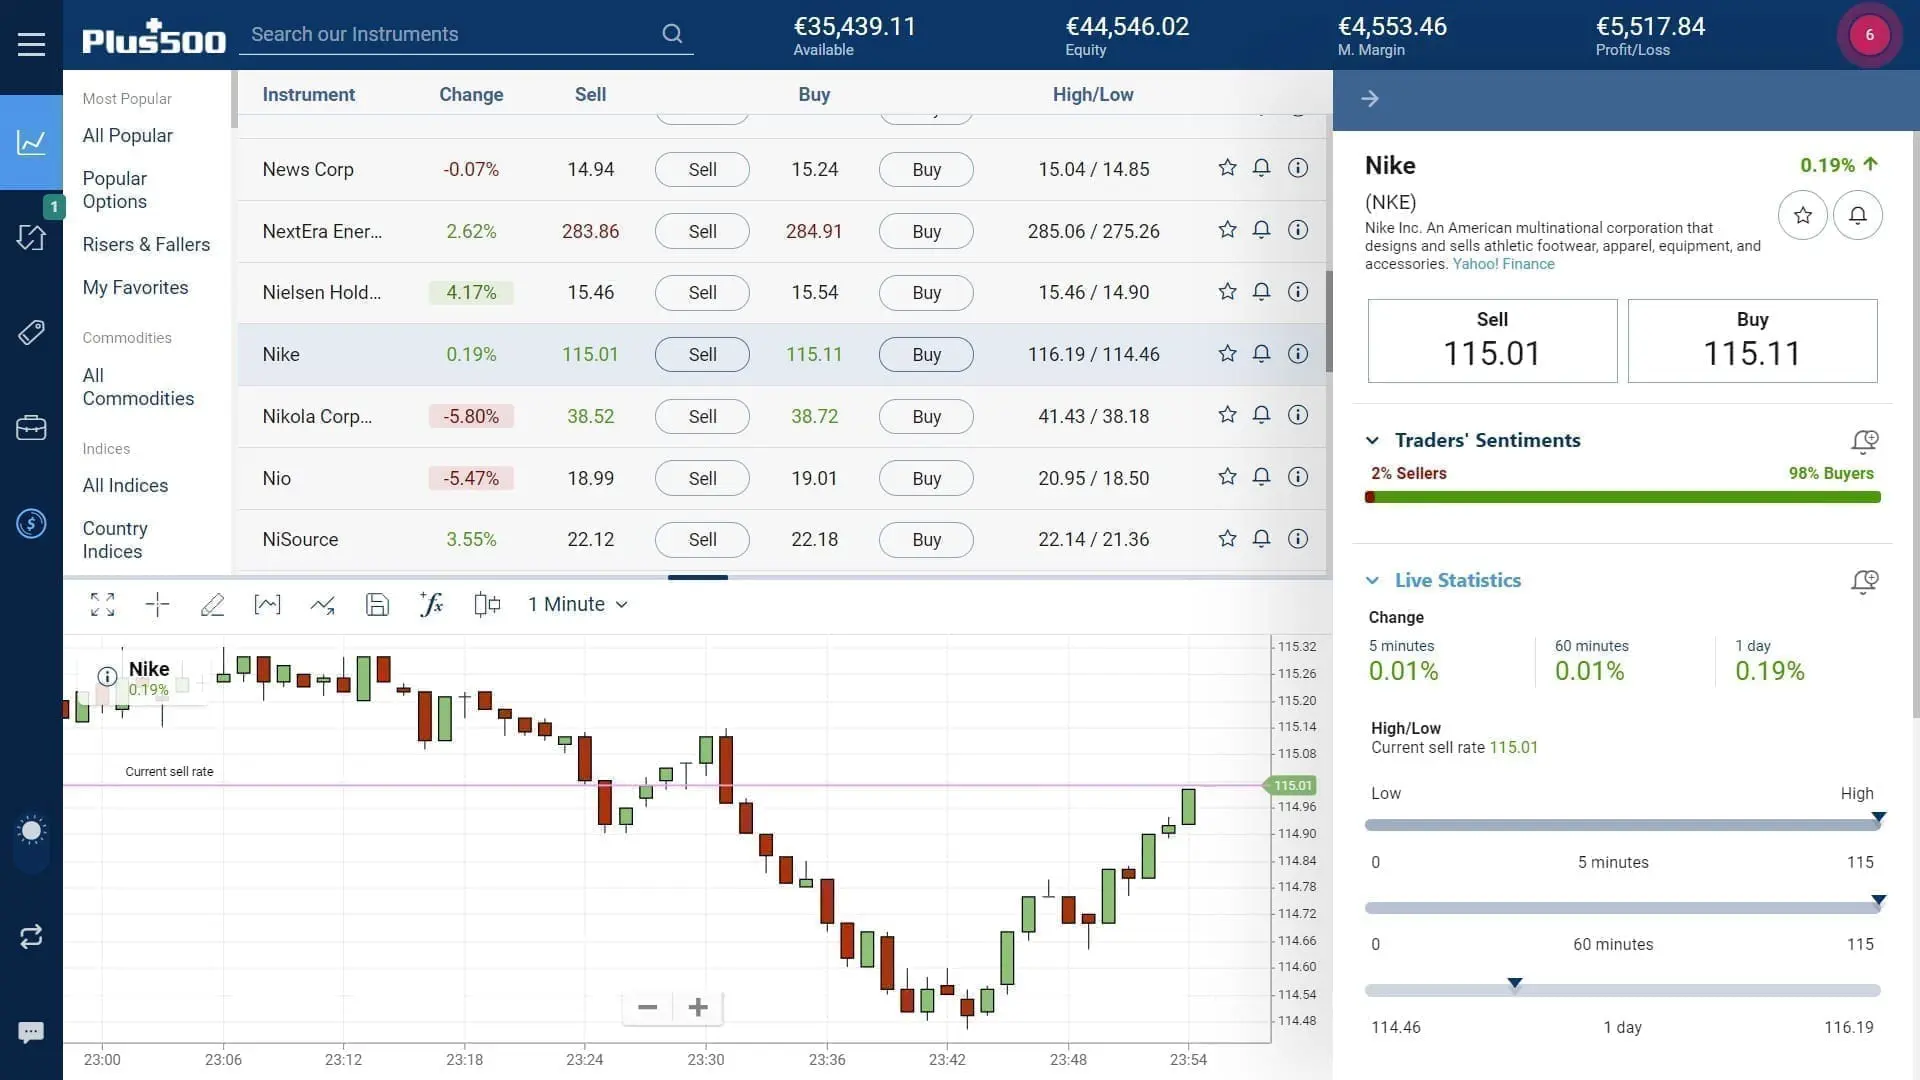
Task: Select the pencil drawing tool above the chart
Action: [x=213, y=604]
